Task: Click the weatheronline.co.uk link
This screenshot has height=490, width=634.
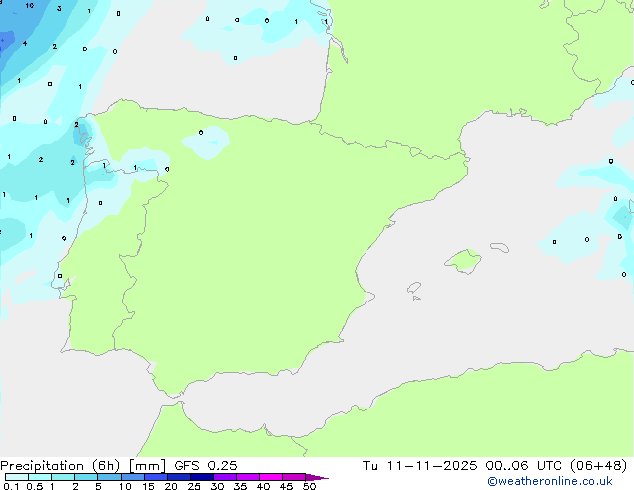Action: coord(550,481)
